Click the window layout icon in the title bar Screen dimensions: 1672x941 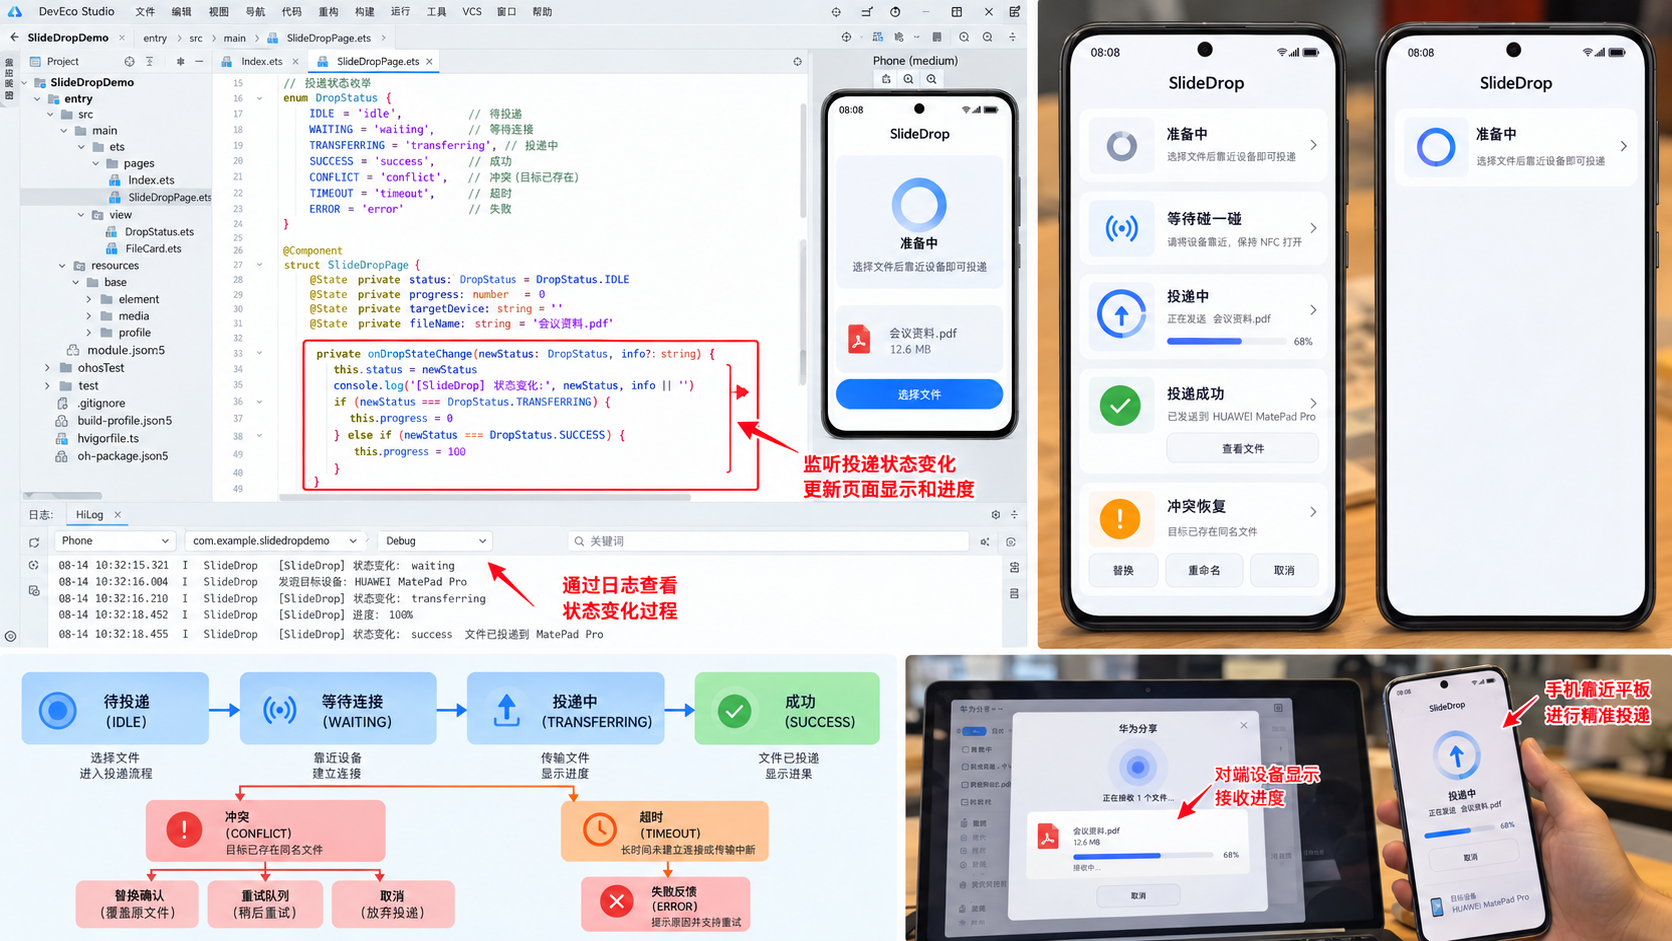[957, 12]
